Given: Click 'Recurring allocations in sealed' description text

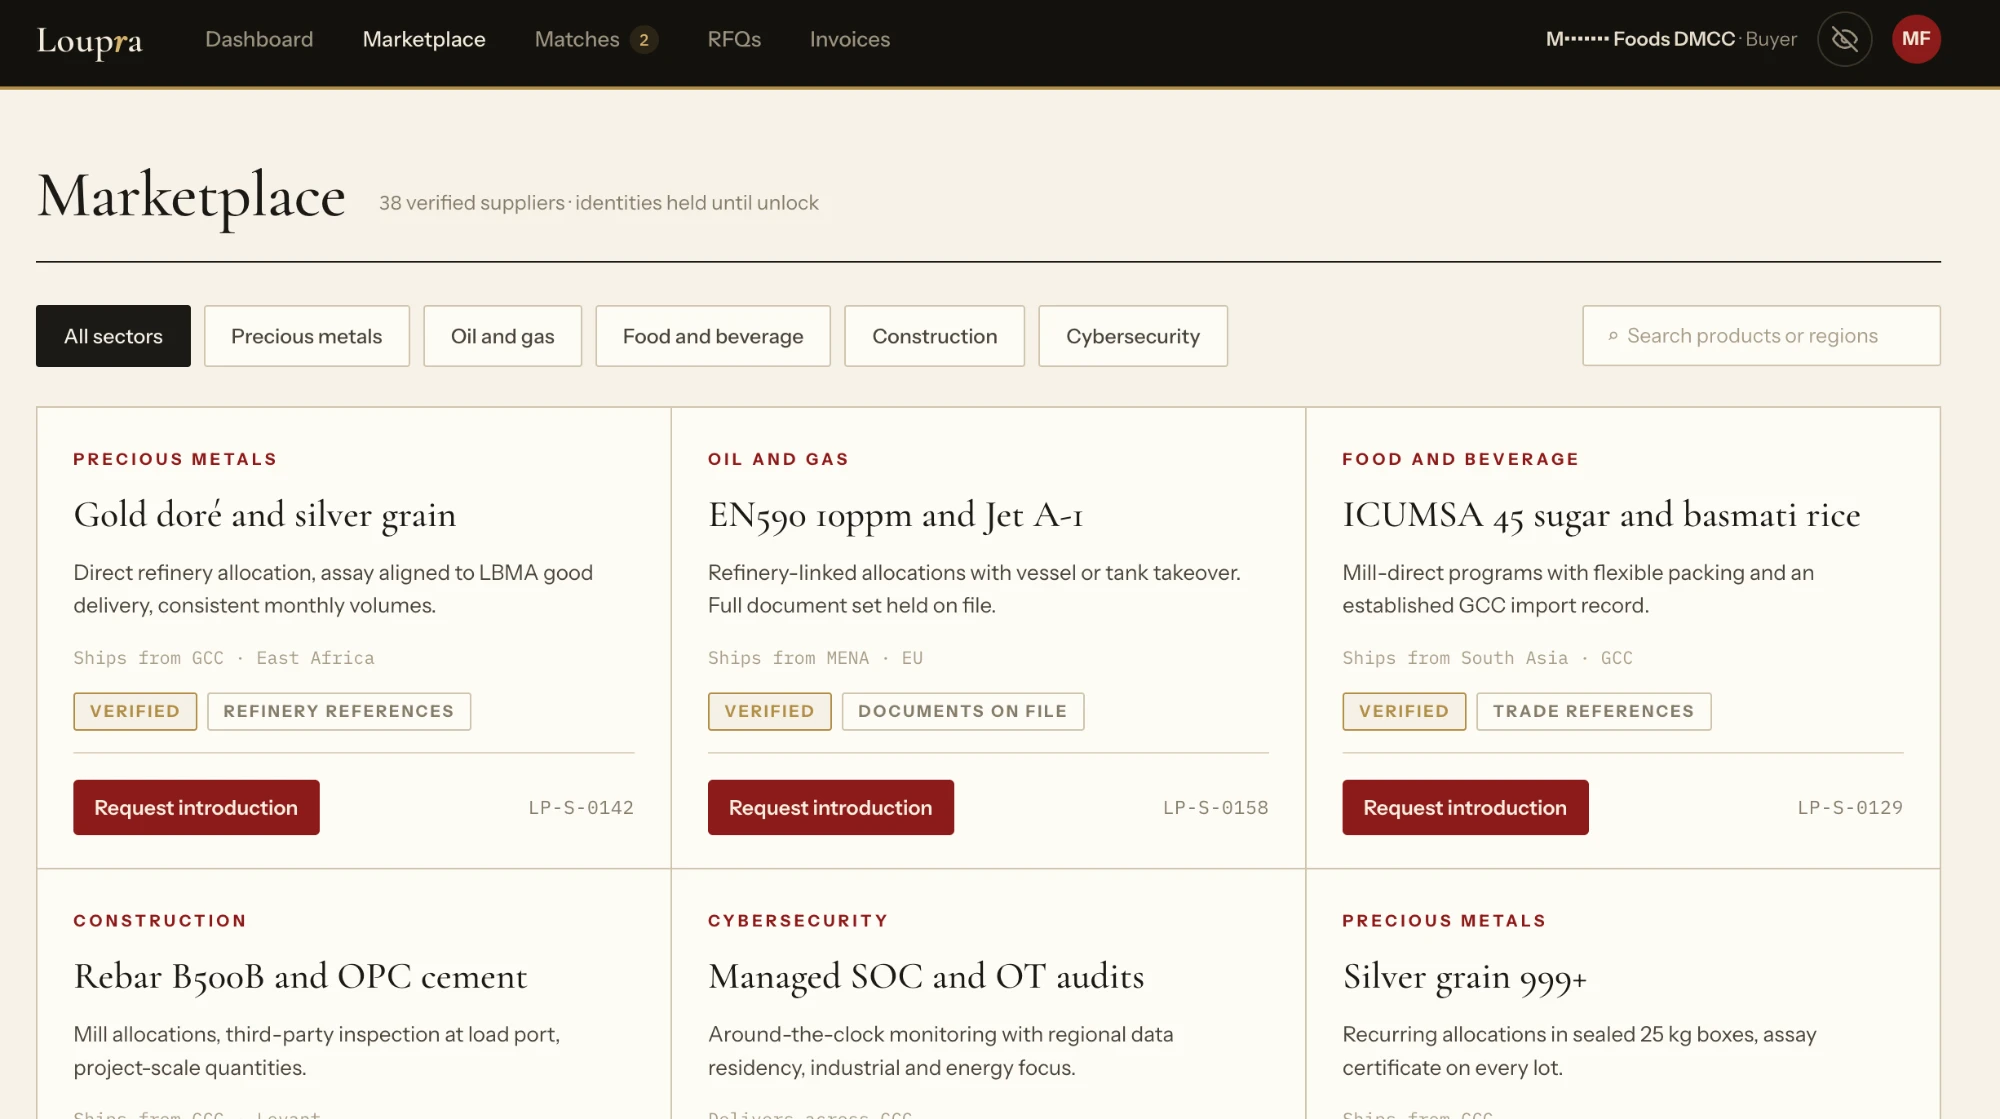Looking at the screenshot, I should coord(1579,1051).
